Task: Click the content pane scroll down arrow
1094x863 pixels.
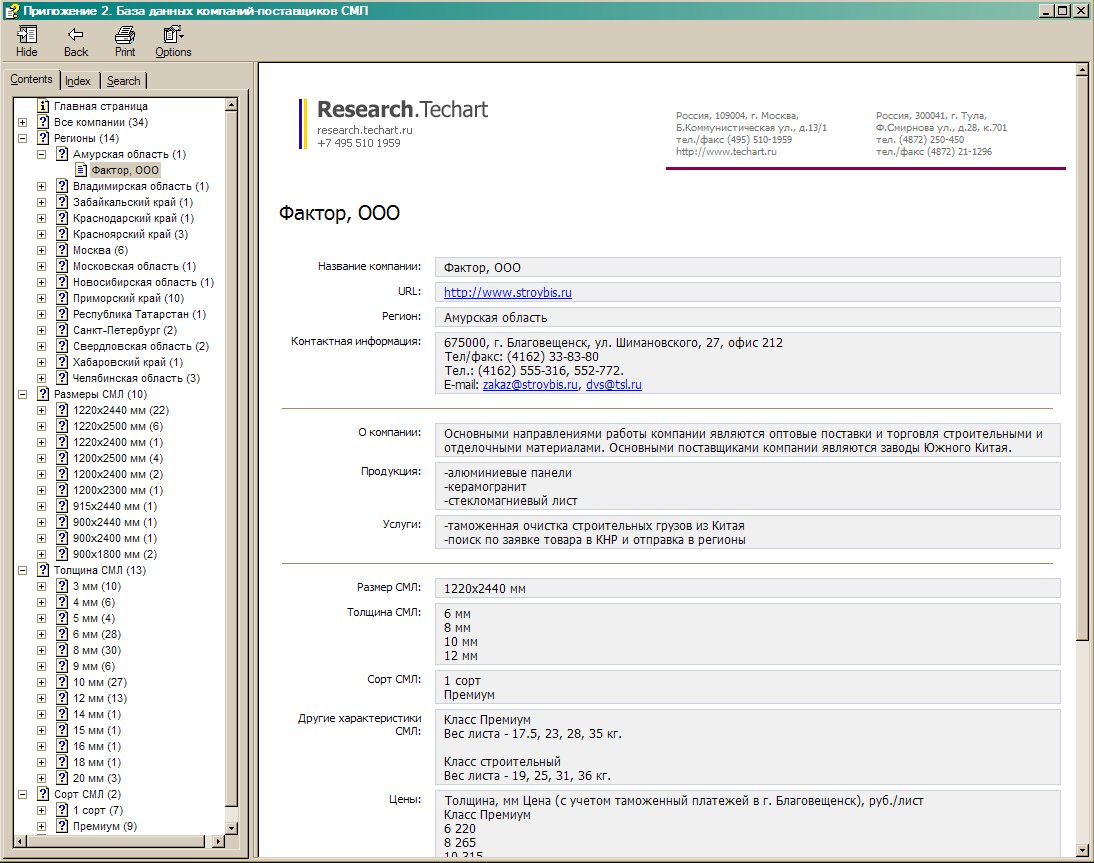Action: pyautogui.click(x=1082, y=850)
